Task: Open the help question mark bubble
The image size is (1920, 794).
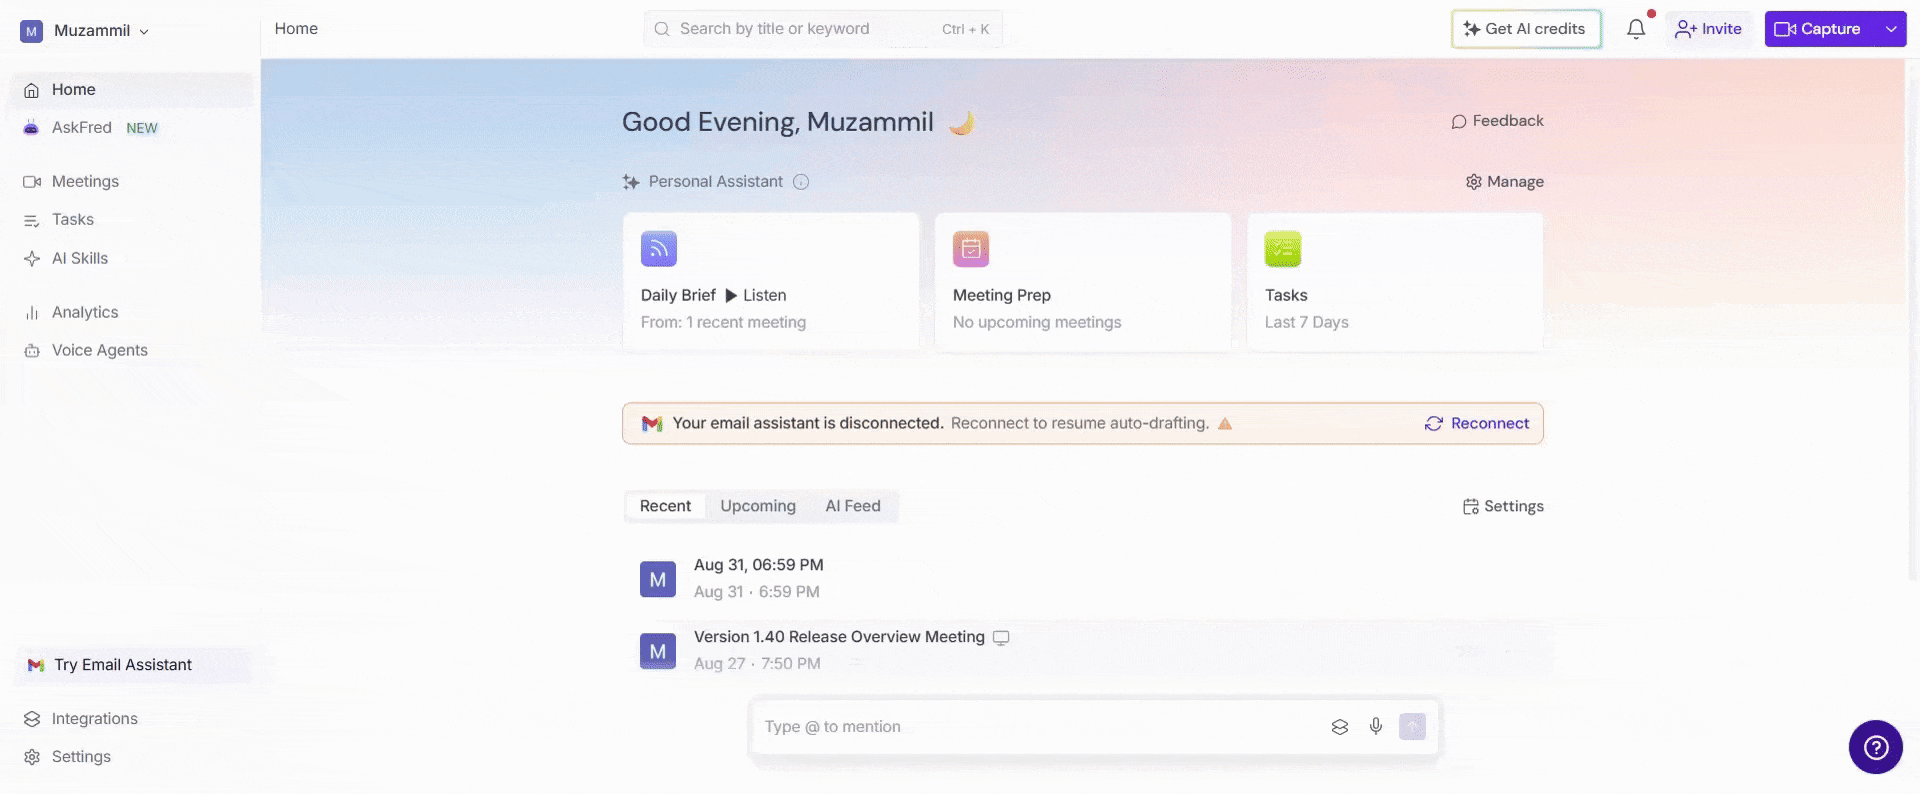Action: pyautogui.click(x=1875, y=747)
